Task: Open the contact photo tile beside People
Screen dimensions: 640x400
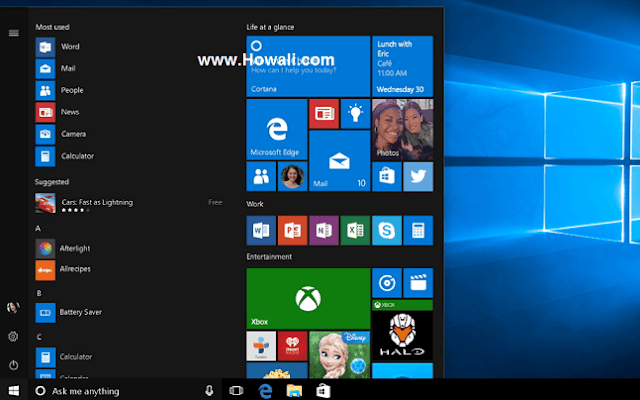Action: click(x=293, y=176)
